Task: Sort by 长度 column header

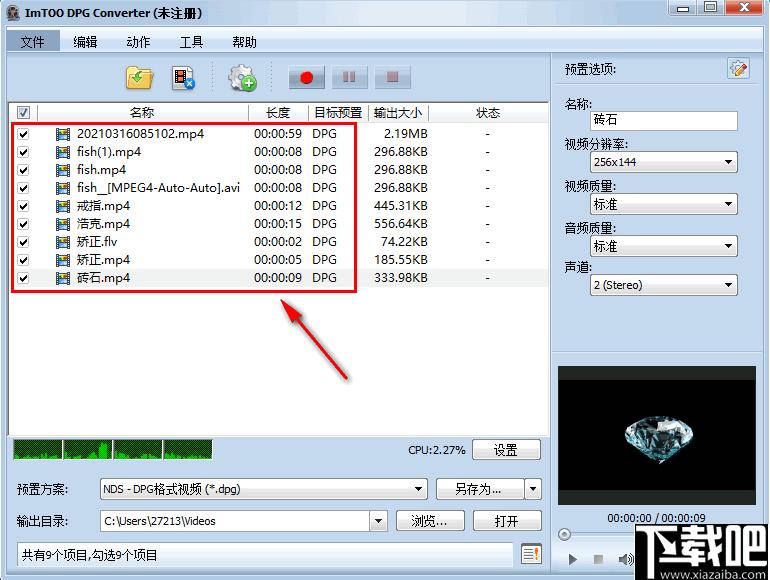Action: pyautogui.click(x=278, y=113)
